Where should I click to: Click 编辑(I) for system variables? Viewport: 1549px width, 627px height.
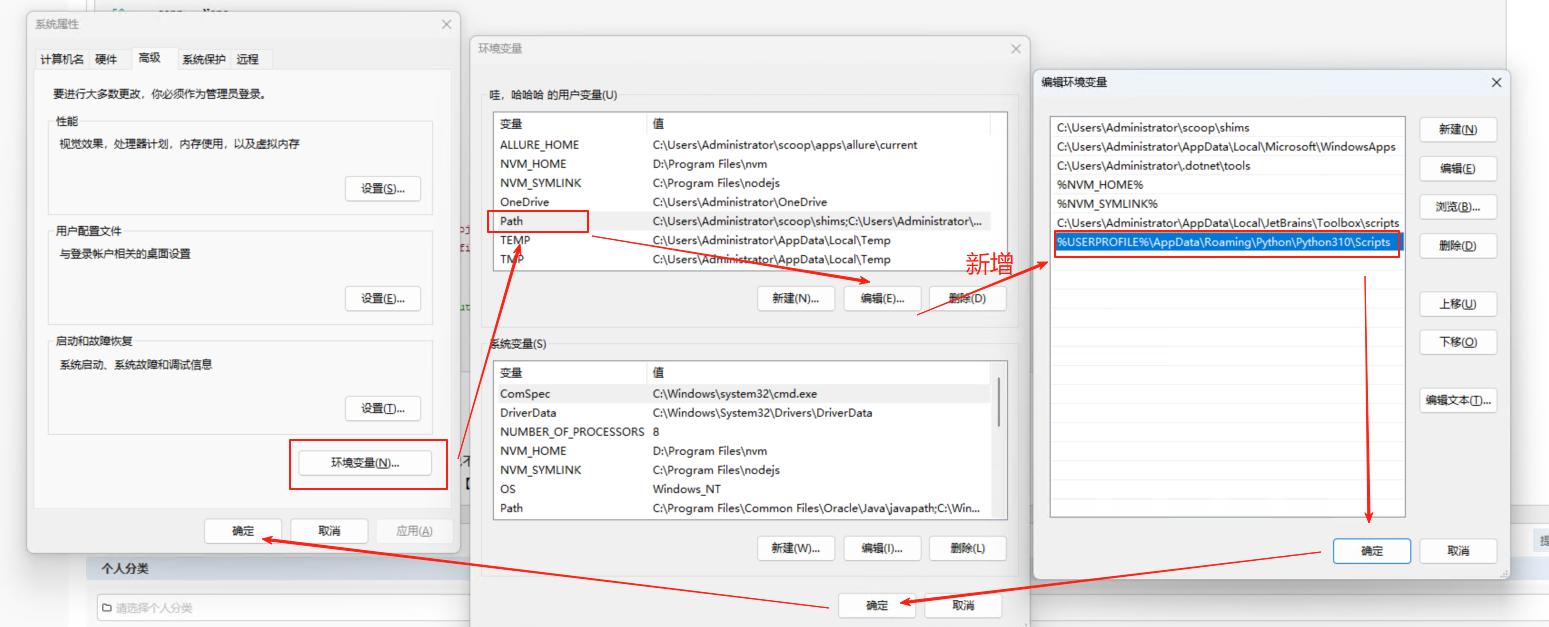pos(881,548)
